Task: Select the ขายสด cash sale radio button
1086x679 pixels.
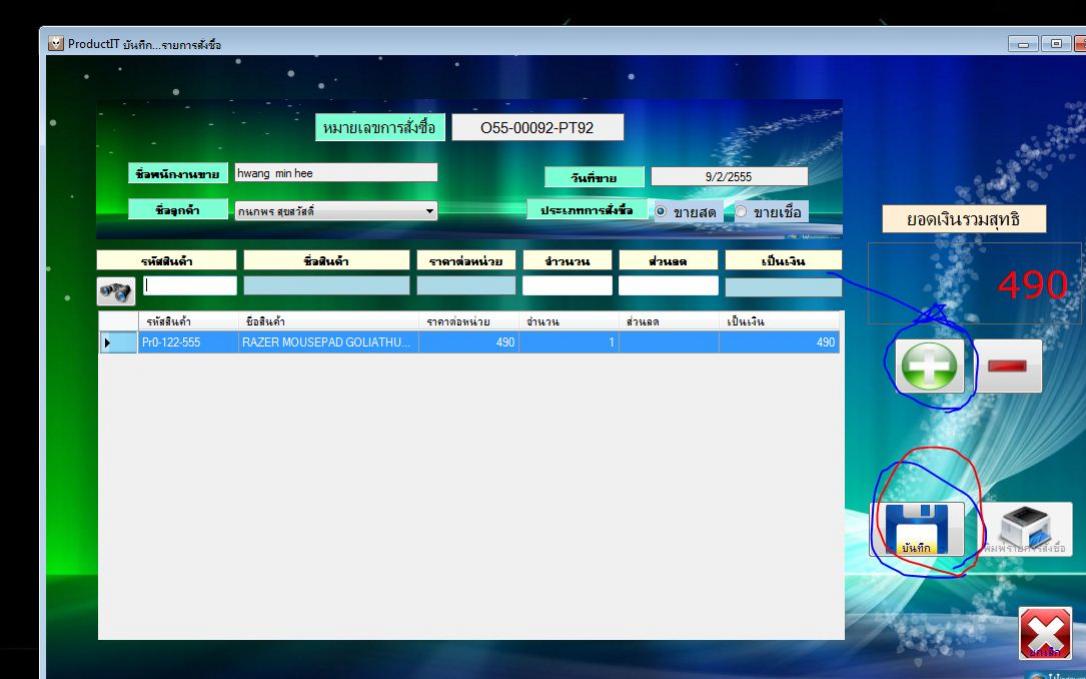Action: (x=661, y=211)
